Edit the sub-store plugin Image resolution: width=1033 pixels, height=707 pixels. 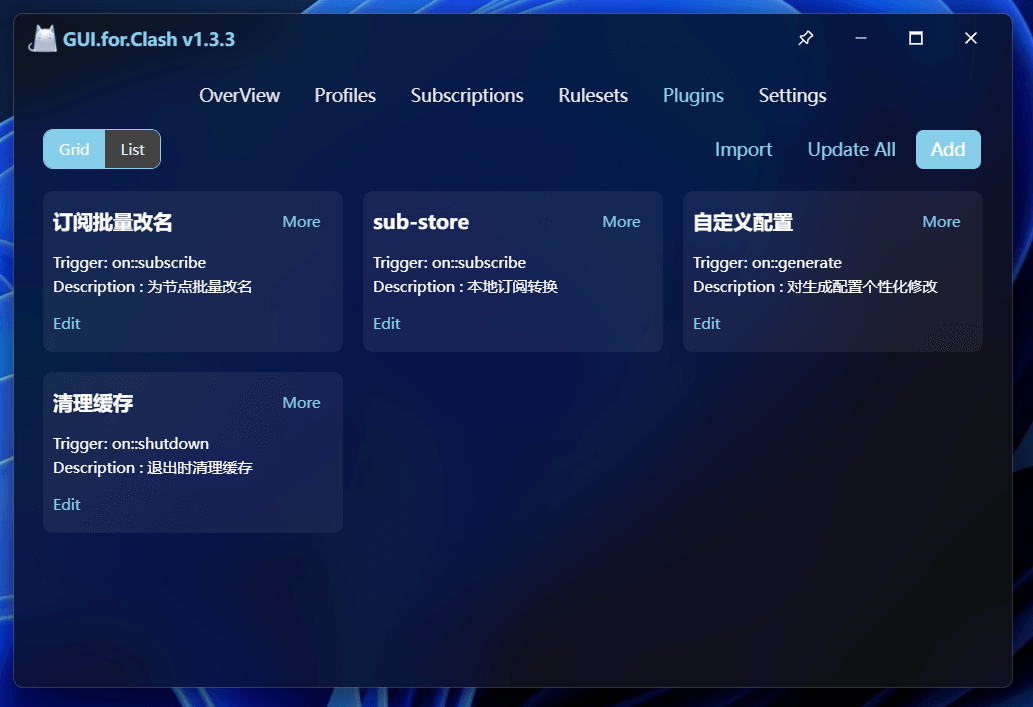pos(387,324)
